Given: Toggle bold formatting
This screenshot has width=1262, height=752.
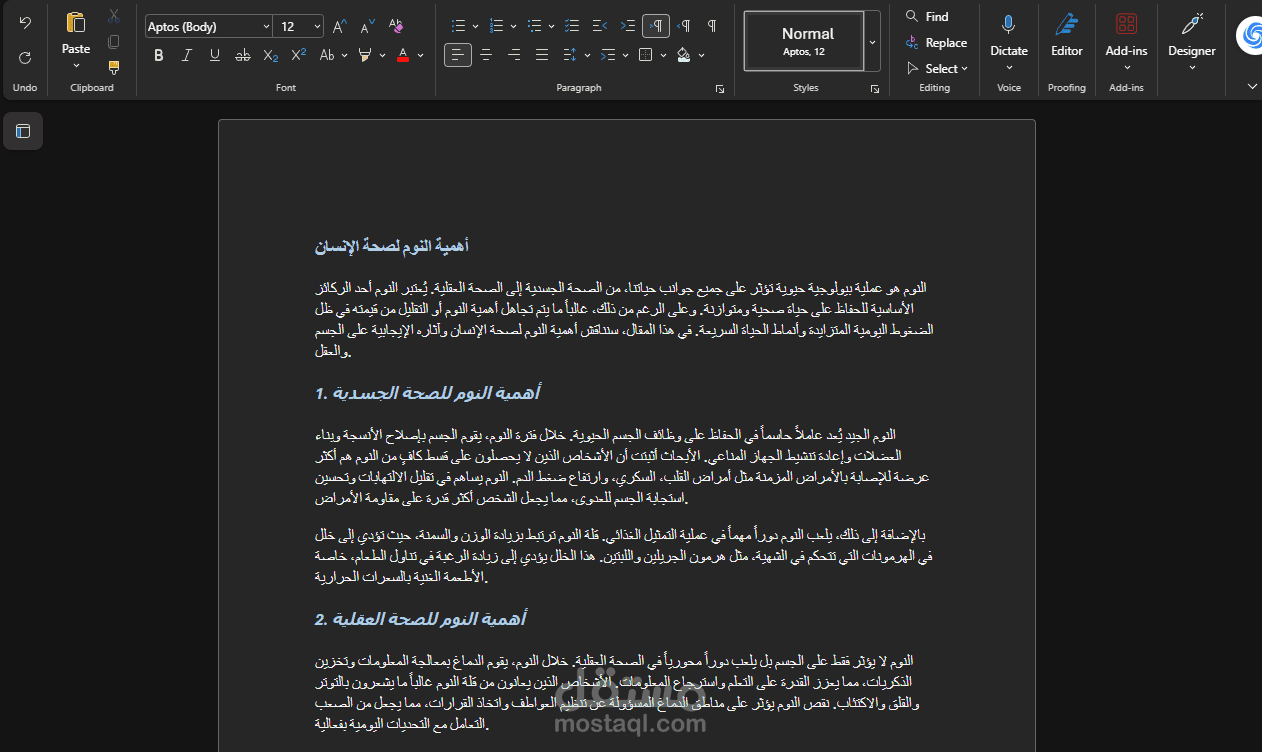Looking at the screenshot, I should [158, 55].
